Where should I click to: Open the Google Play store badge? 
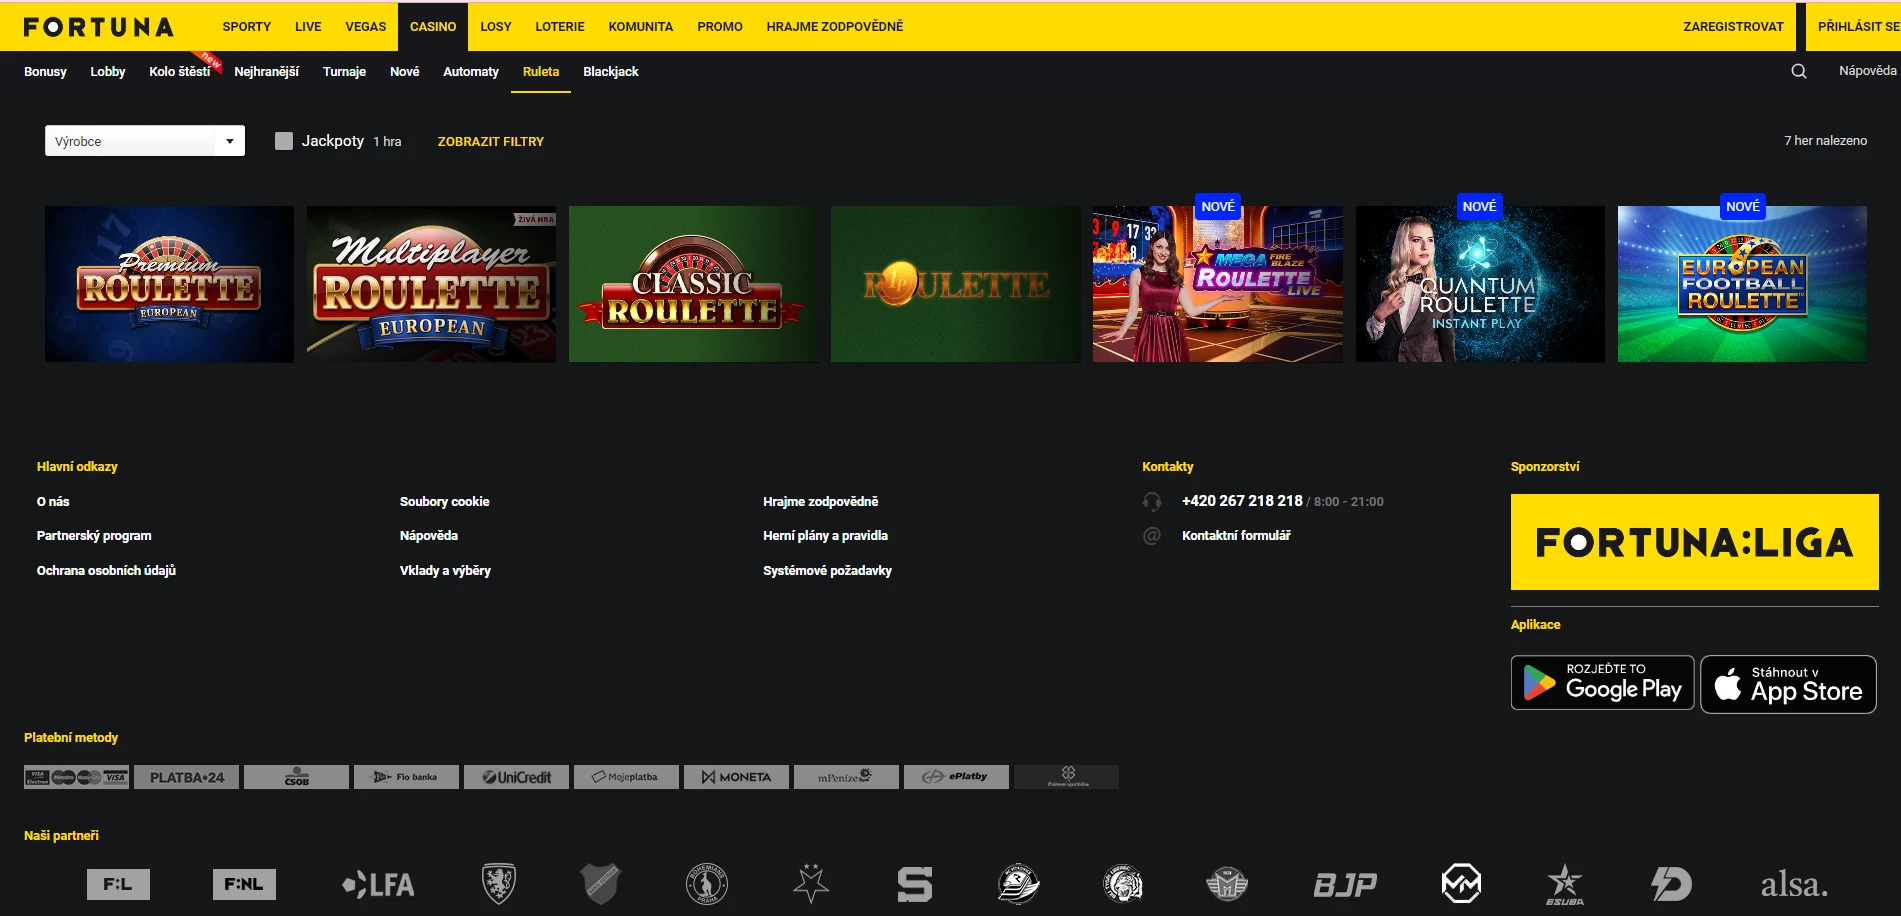point(1602,683)
